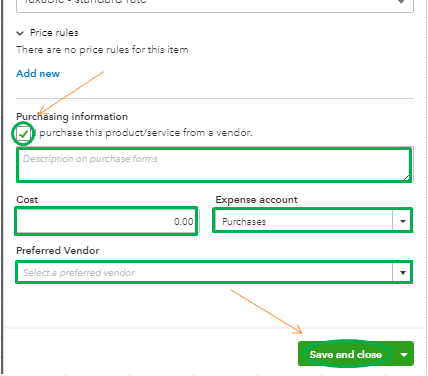Click the Save and close button

[346, 354]
